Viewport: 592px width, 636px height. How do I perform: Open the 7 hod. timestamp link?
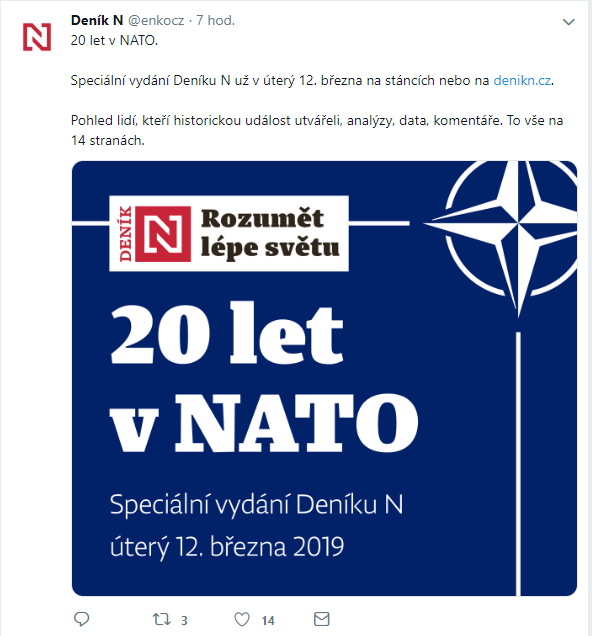(x=215, y=20)
